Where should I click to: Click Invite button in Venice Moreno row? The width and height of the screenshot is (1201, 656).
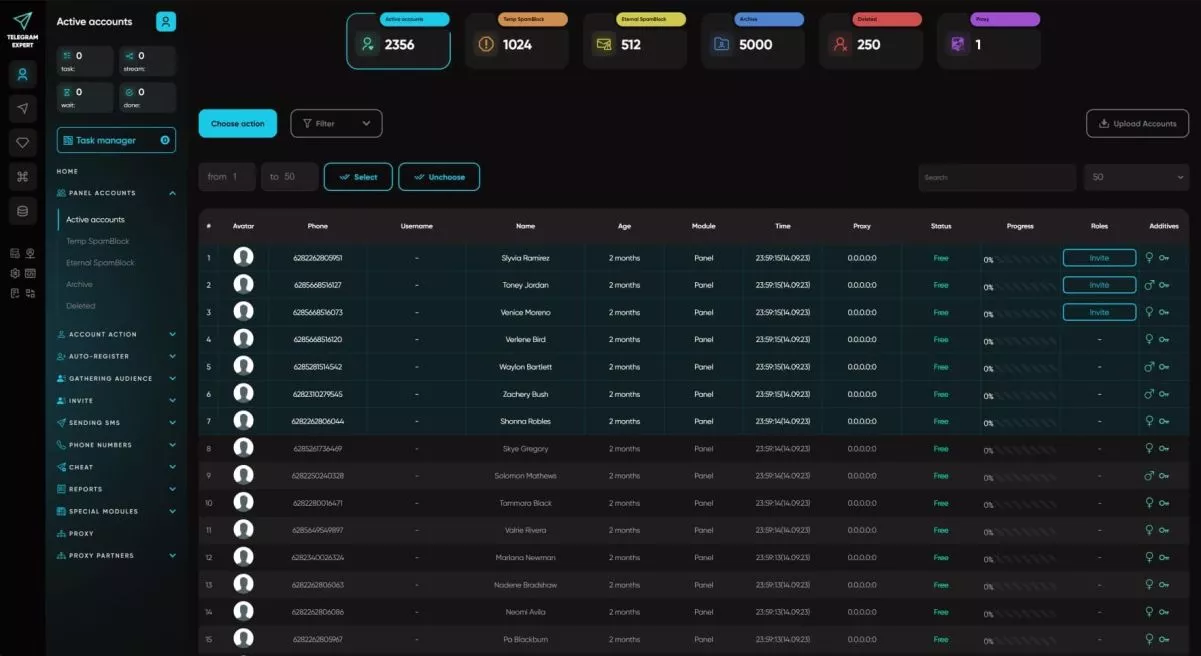click(x=1099, y=312)
